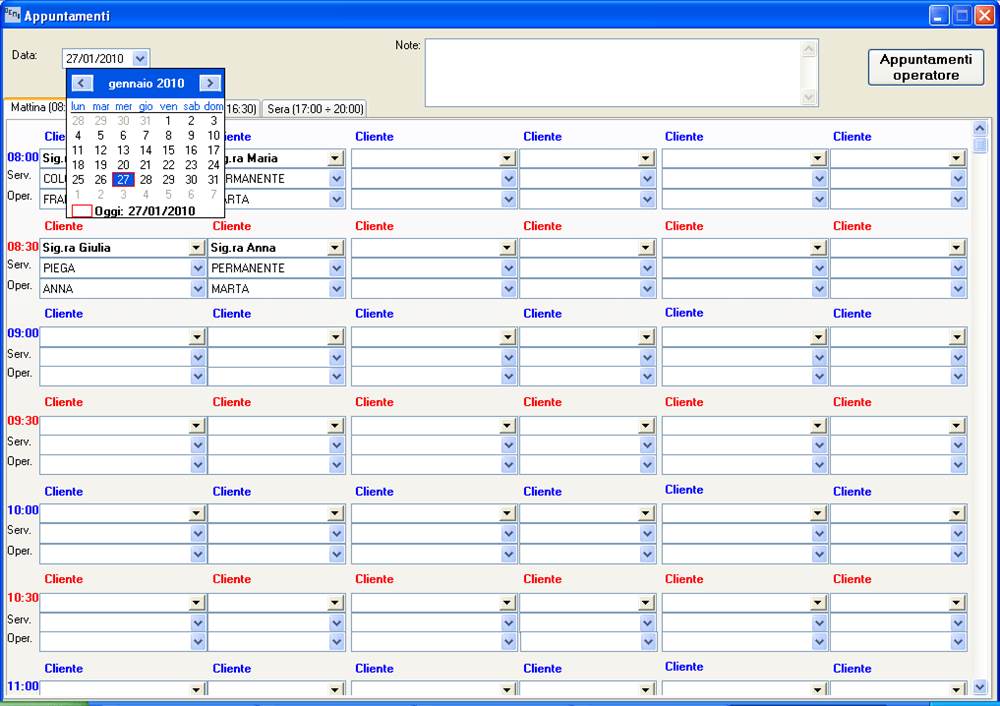
Task: Open third-column client dropdown at 09:30
Action: [508, 425]
